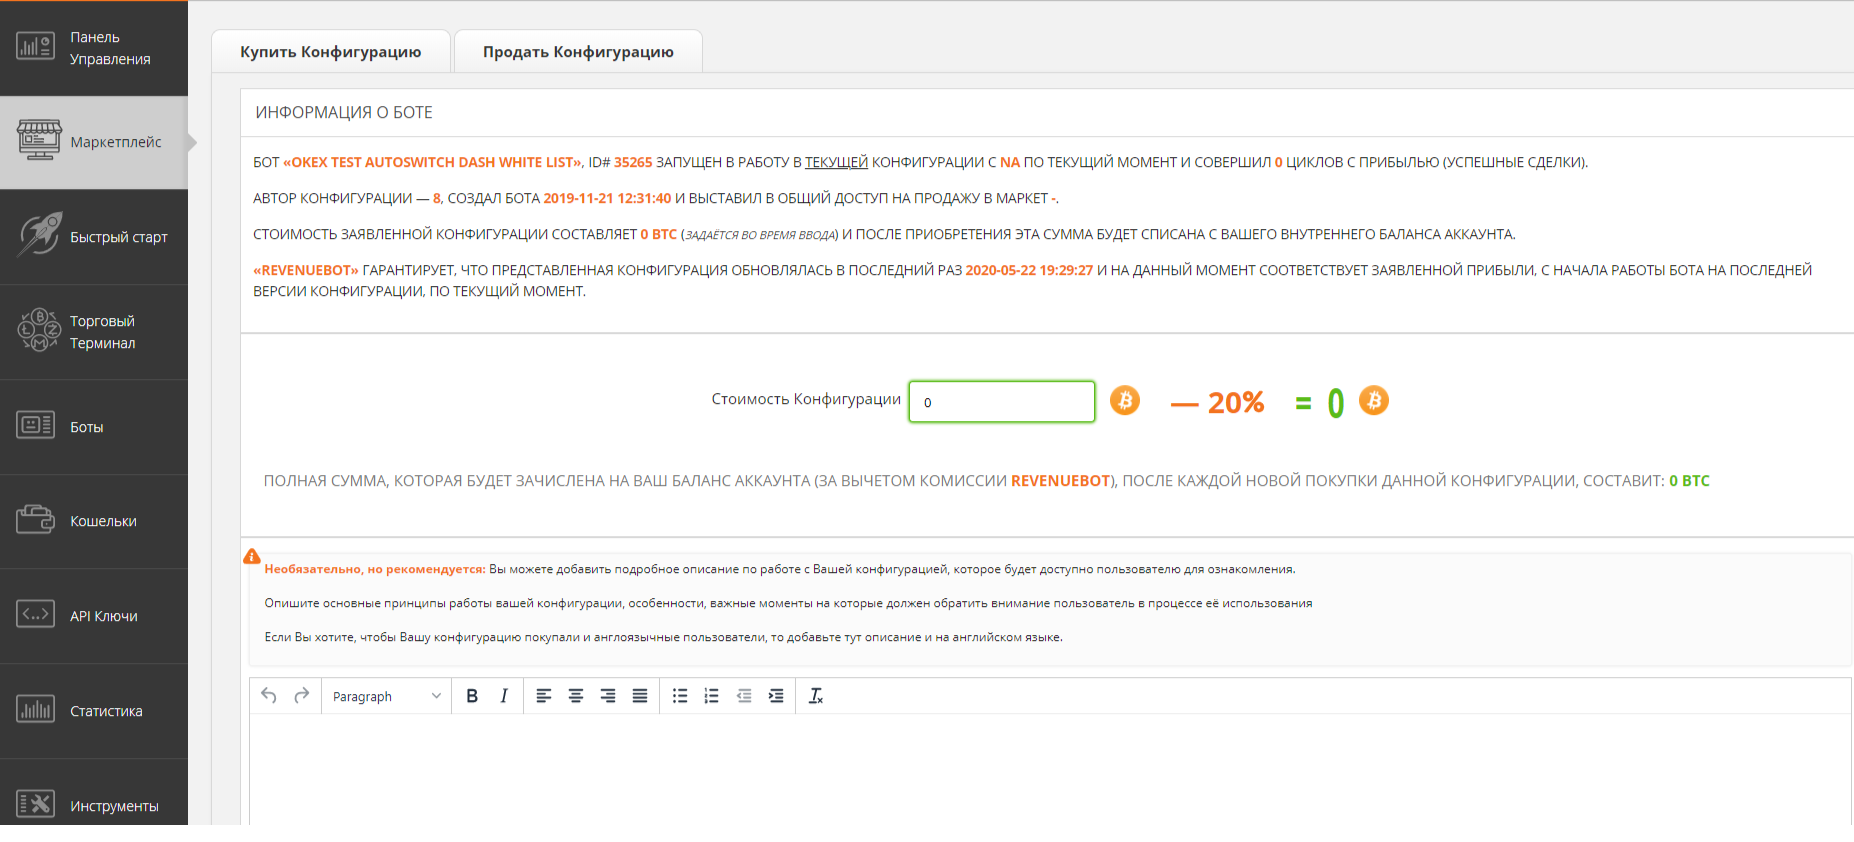
Task: Undo the last editor action
Action: coord(269,696)
